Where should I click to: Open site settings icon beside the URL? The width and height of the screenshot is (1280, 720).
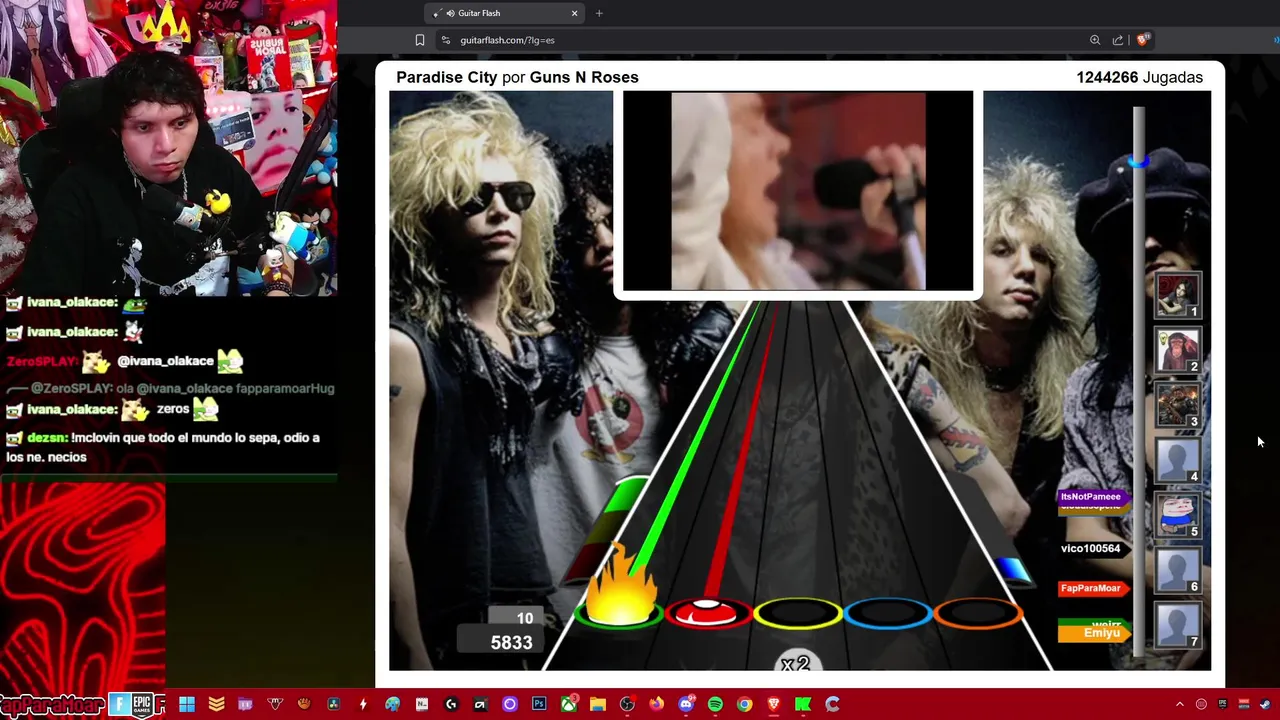[x=446, y=40]
